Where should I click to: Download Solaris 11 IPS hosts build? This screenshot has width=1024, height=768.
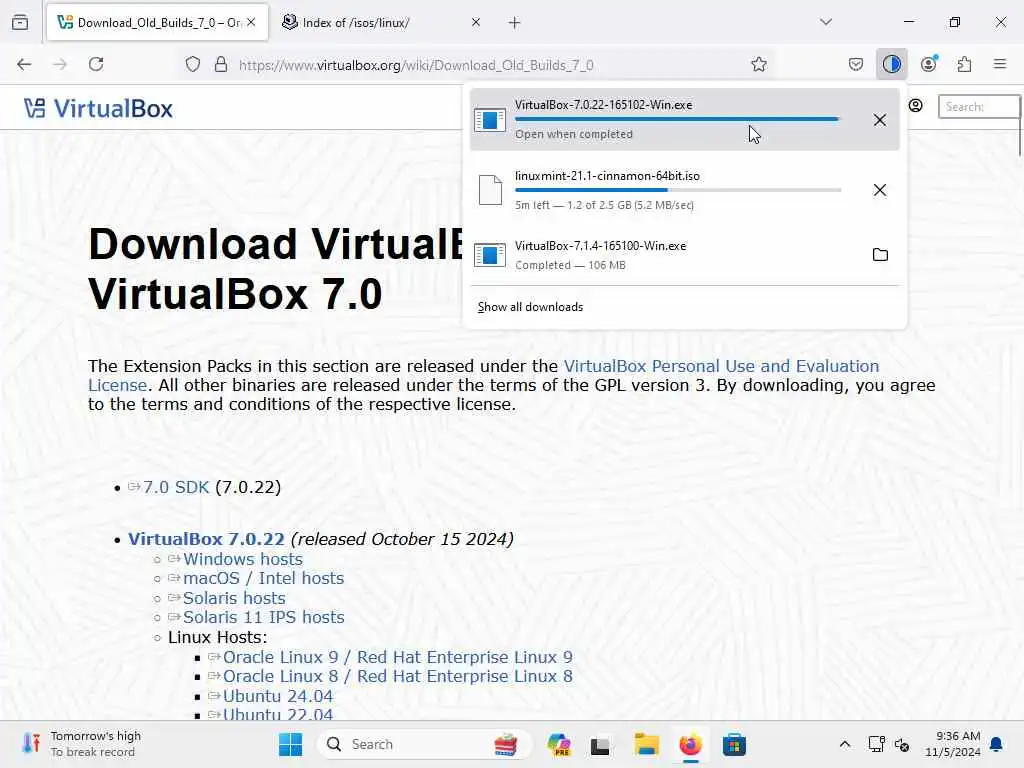[263, 618]
